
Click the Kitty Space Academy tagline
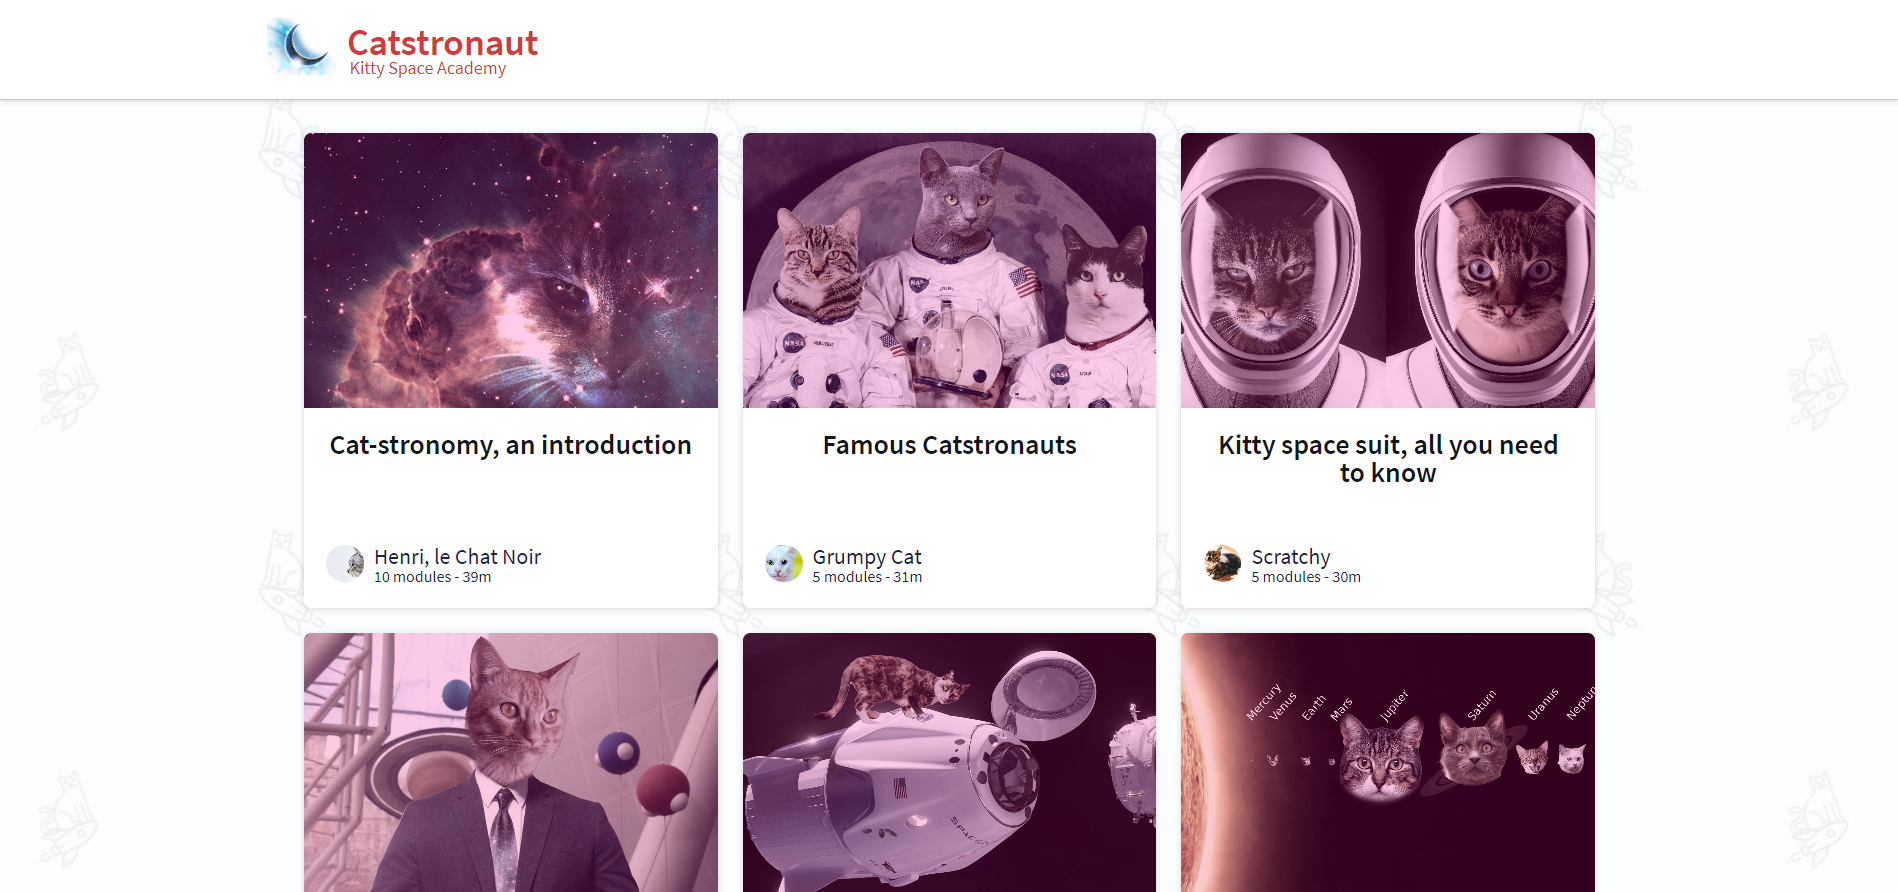click(x=425, y=68)
